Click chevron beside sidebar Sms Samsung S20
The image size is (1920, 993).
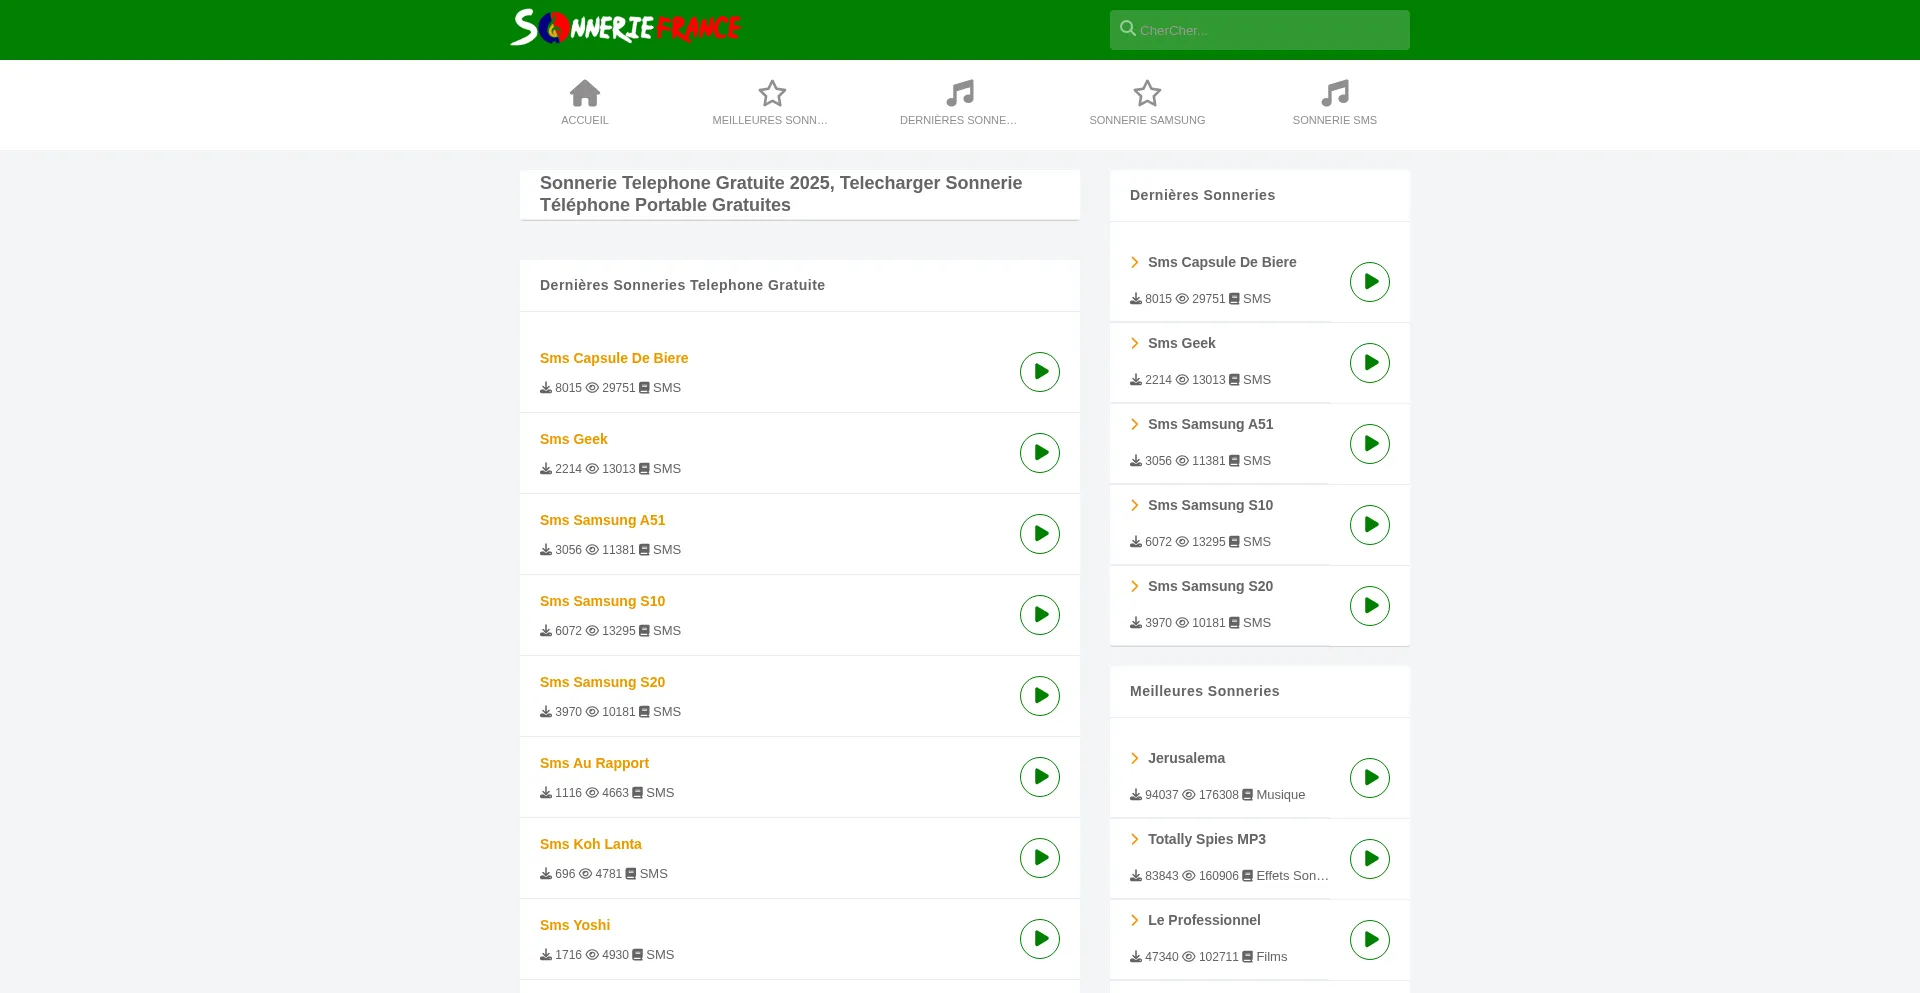[1135, 586]
